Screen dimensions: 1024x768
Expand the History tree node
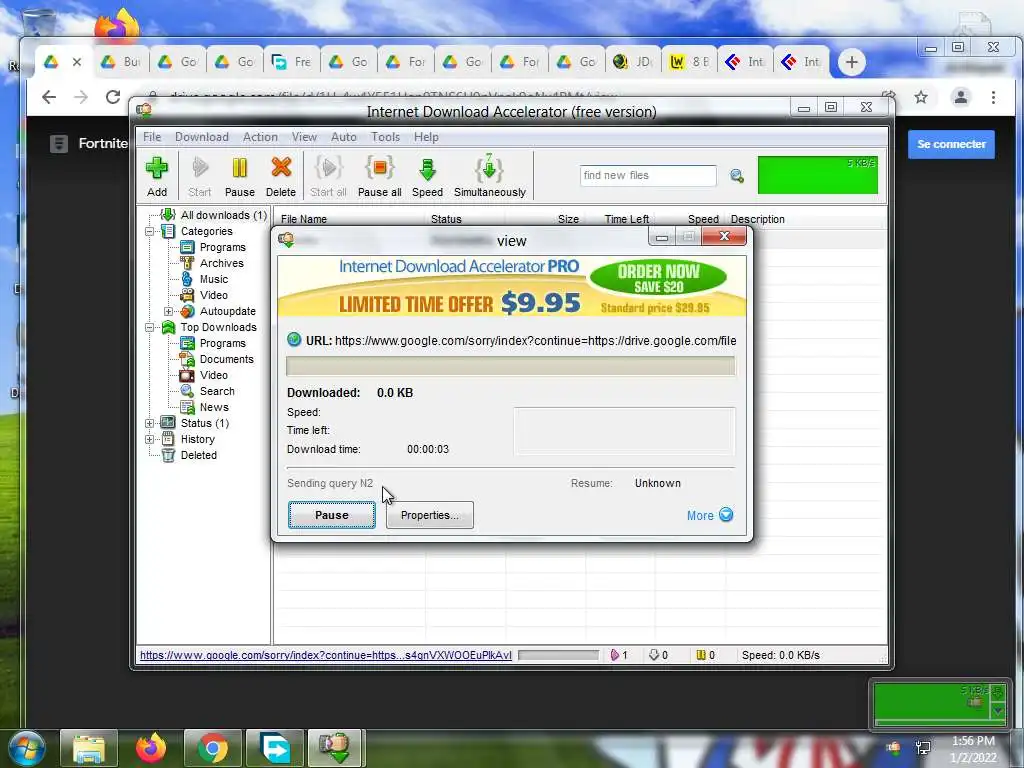[x=150, y=439]
